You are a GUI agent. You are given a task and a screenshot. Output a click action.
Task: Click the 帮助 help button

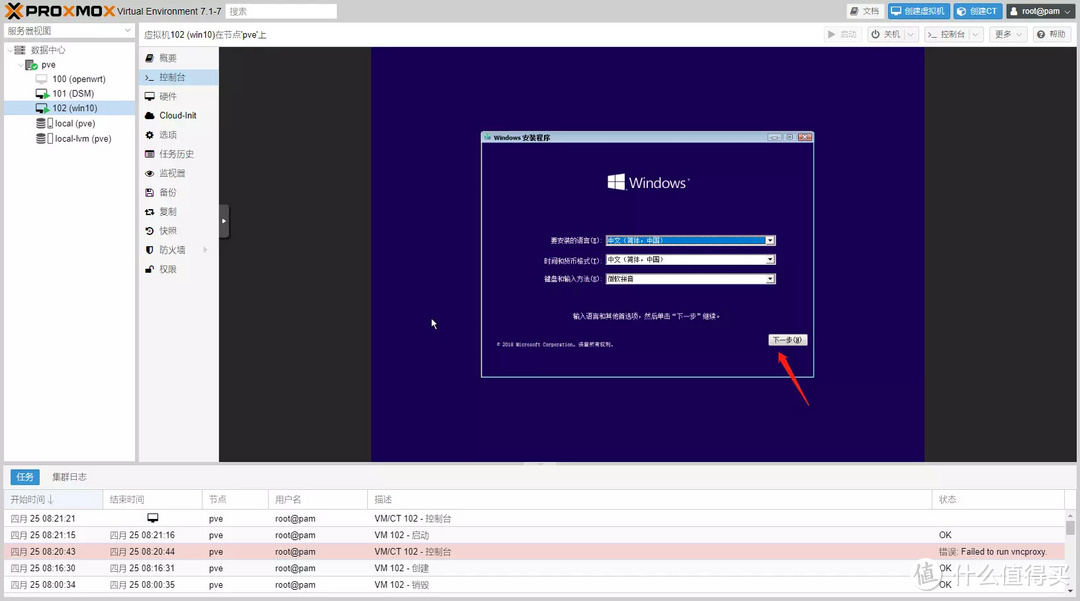(1052, 34)
